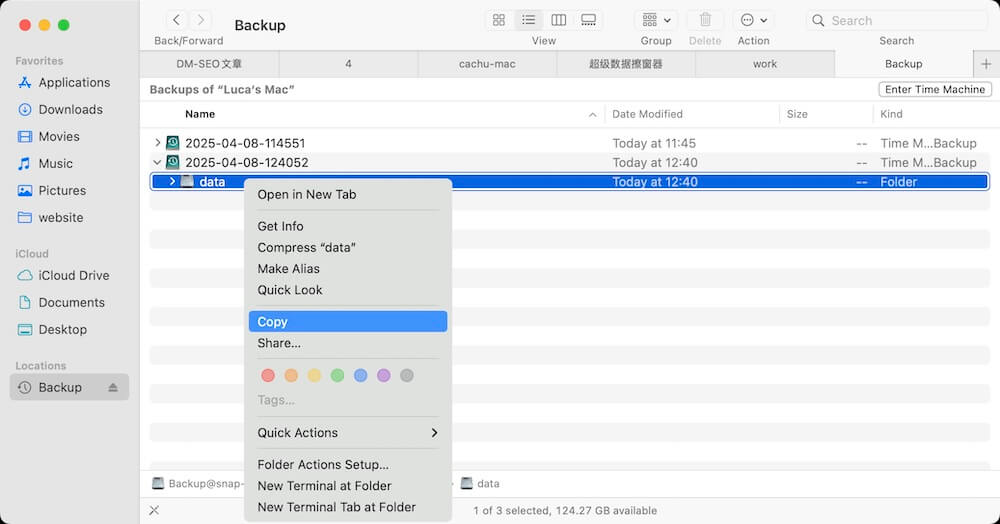This screenshot has width=1000, height=524.
Task: Select the Backup tab
Action: click(904, 64)
